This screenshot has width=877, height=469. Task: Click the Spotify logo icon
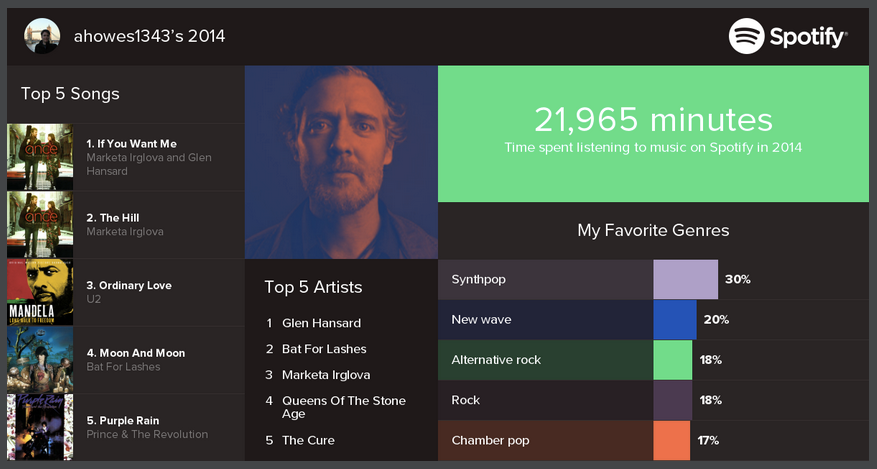(746, 36)
